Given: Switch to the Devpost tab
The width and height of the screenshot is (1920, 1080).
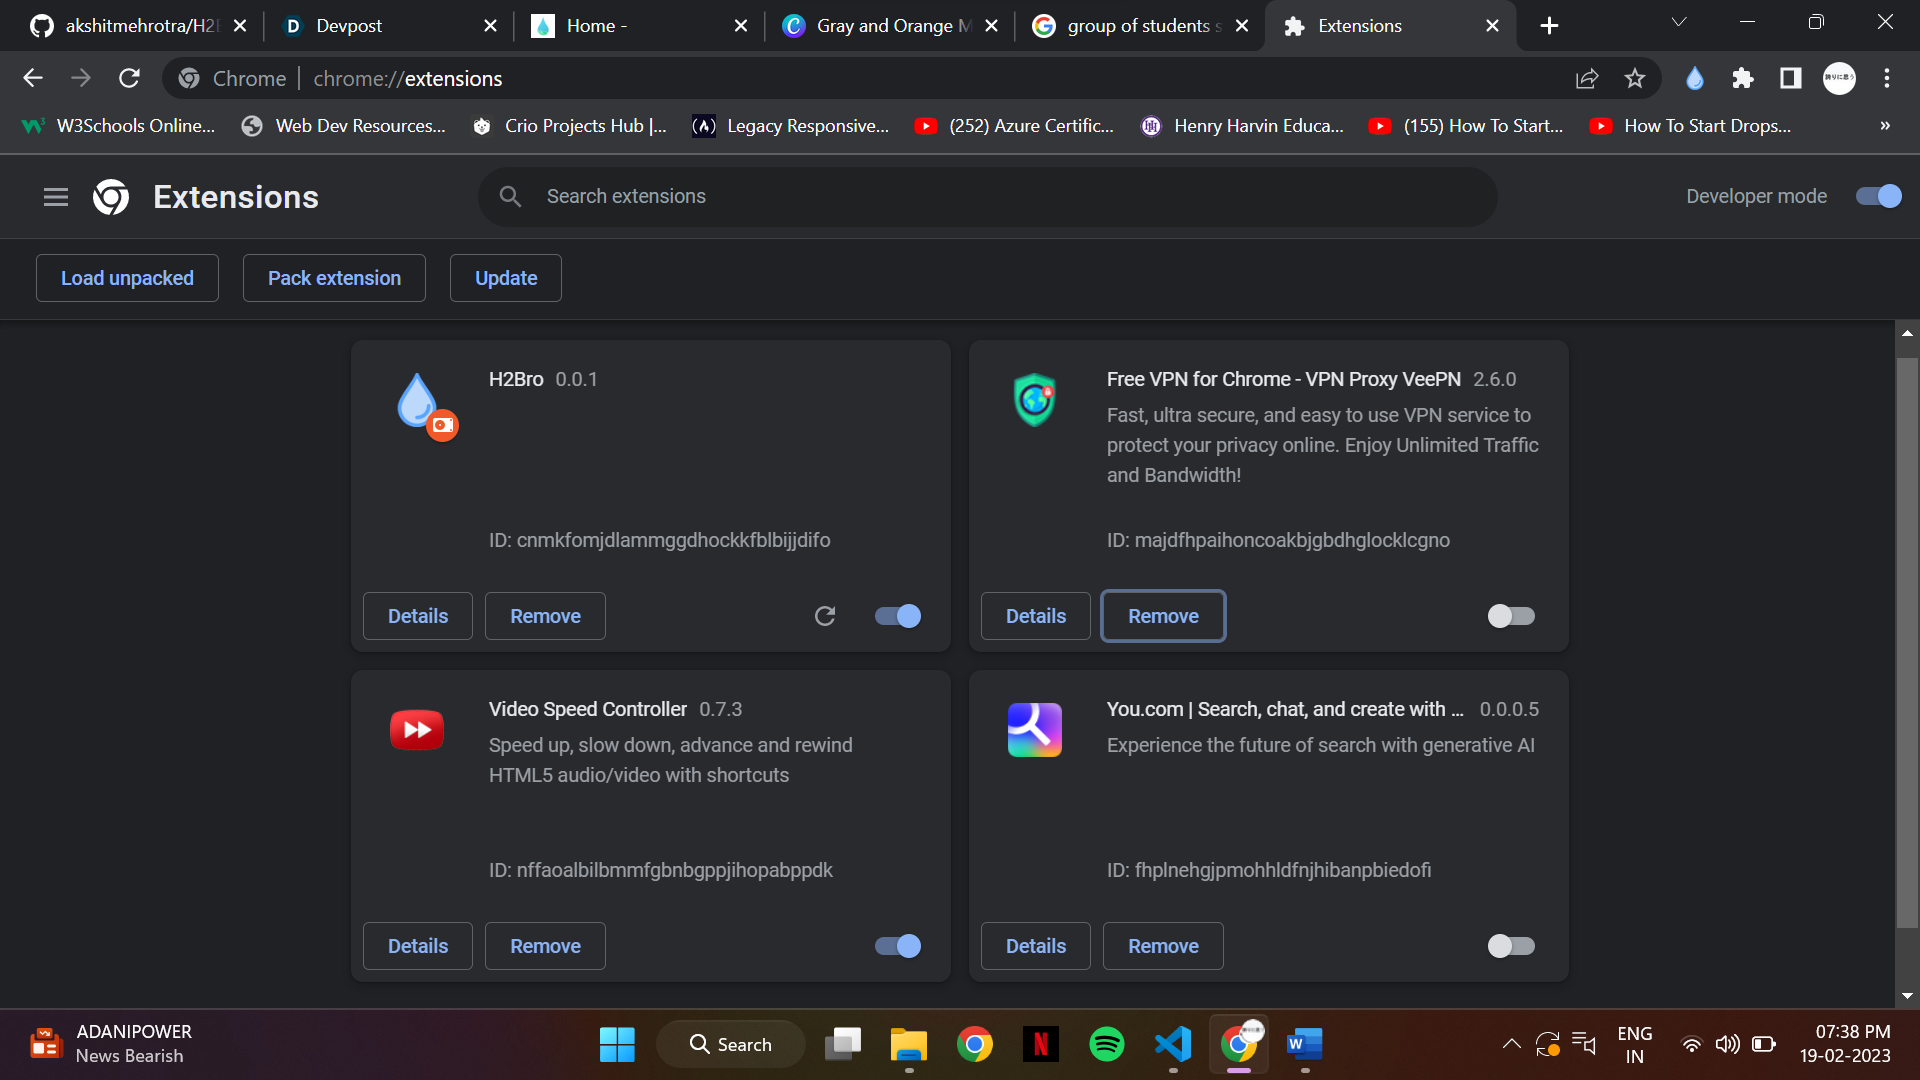Looking at the screenshot, I should click(380, 26).
